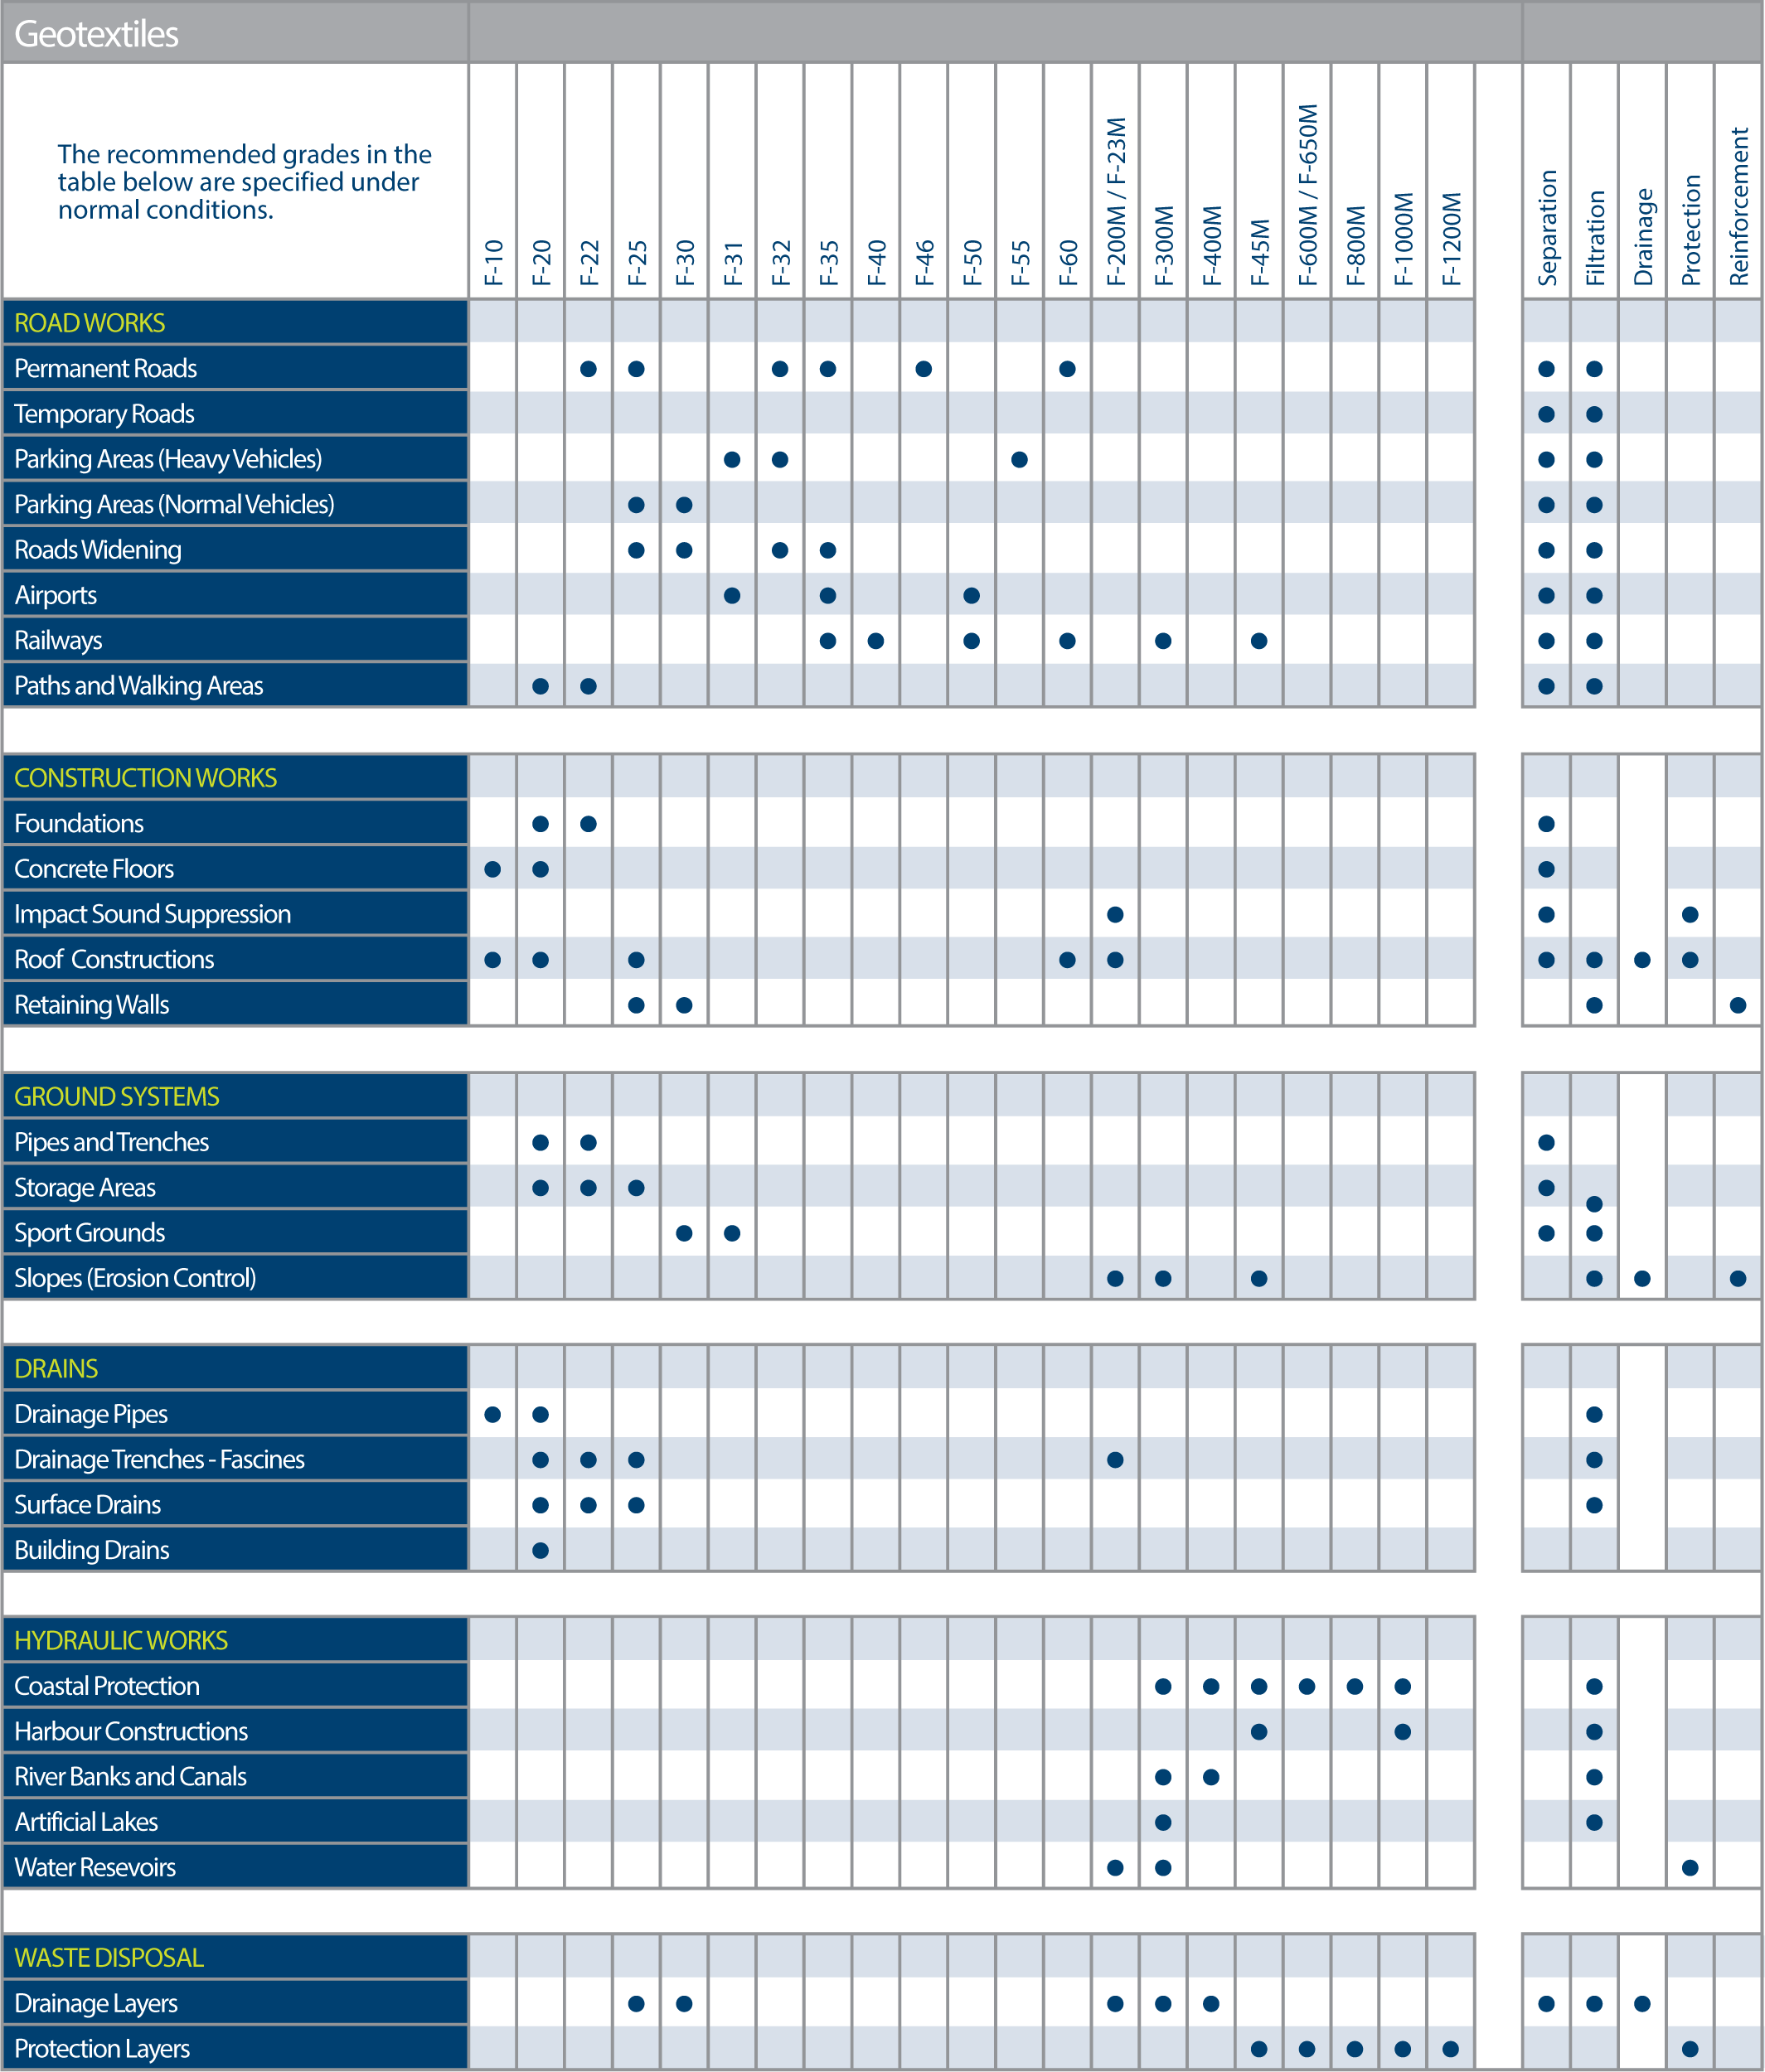Select the Drainage Trenches - Fascines row label

(x=159, y=1459)
